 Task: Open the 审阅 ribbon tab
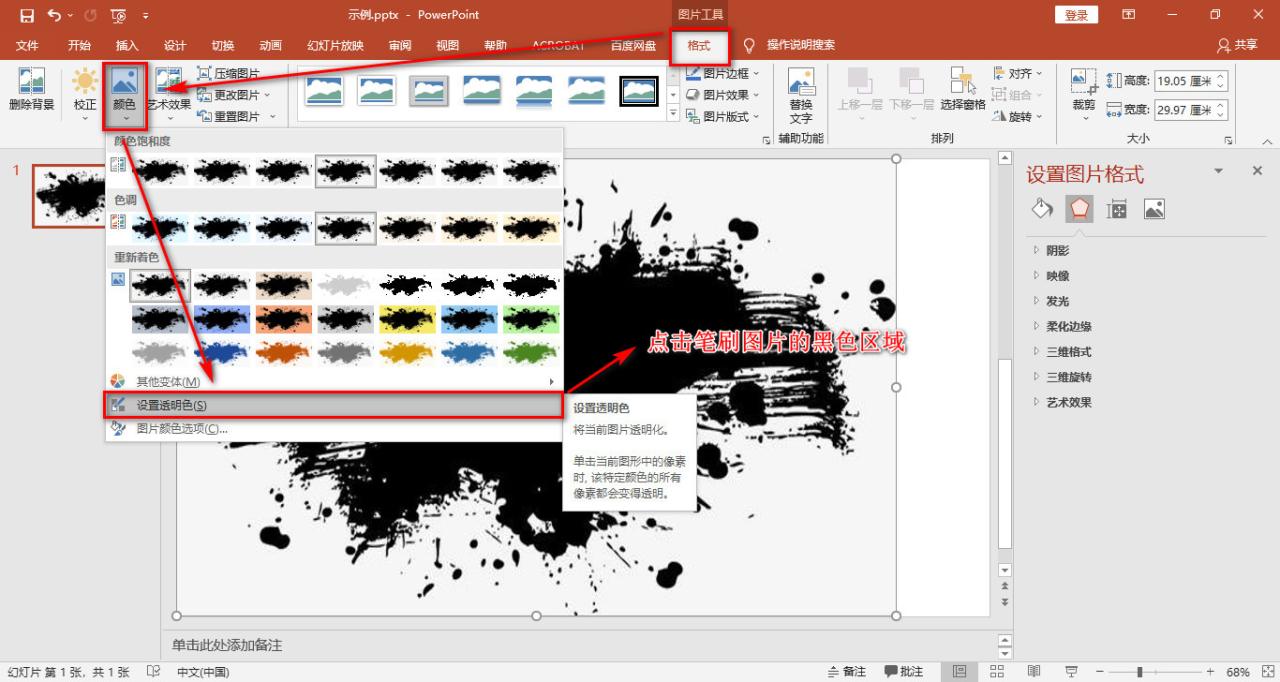pos(399,45)
